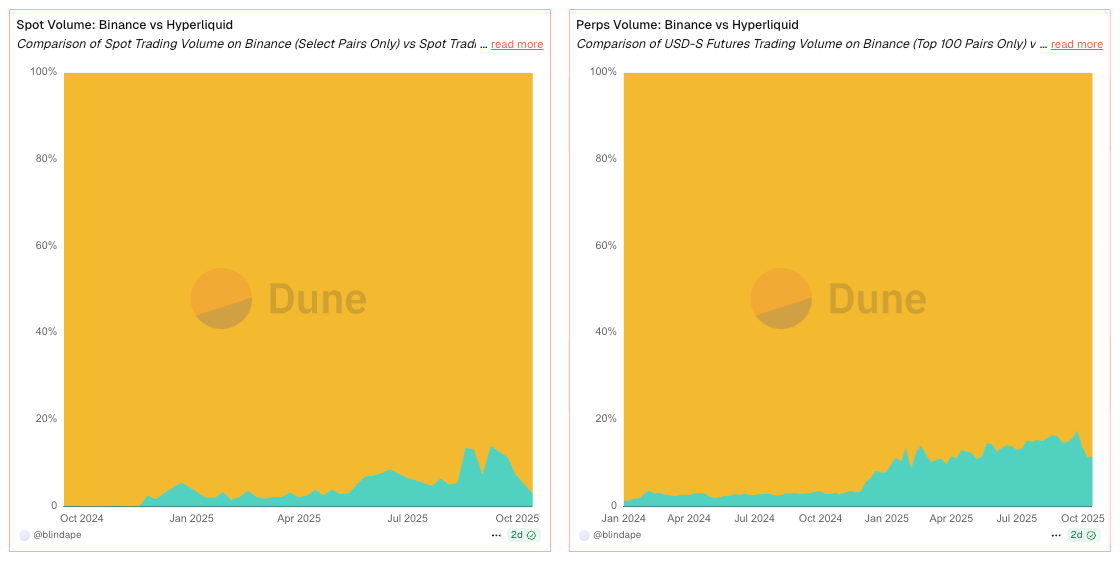Expand Spot Volume description with read more
Screen dimensions: 1120x566
(x=517, y=44)
